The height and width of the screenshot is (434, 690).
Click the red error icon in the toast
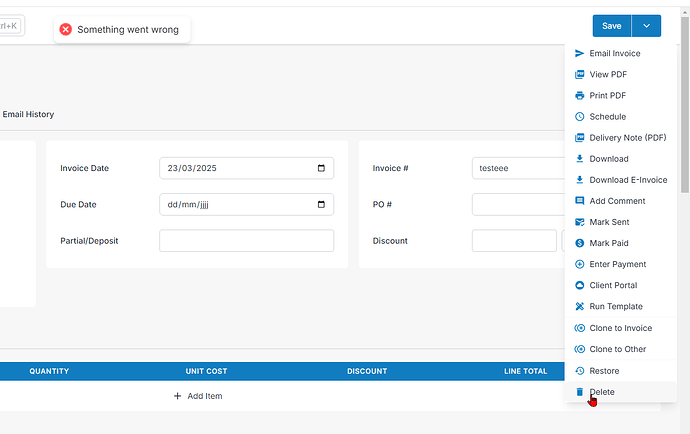coord(66,30)
